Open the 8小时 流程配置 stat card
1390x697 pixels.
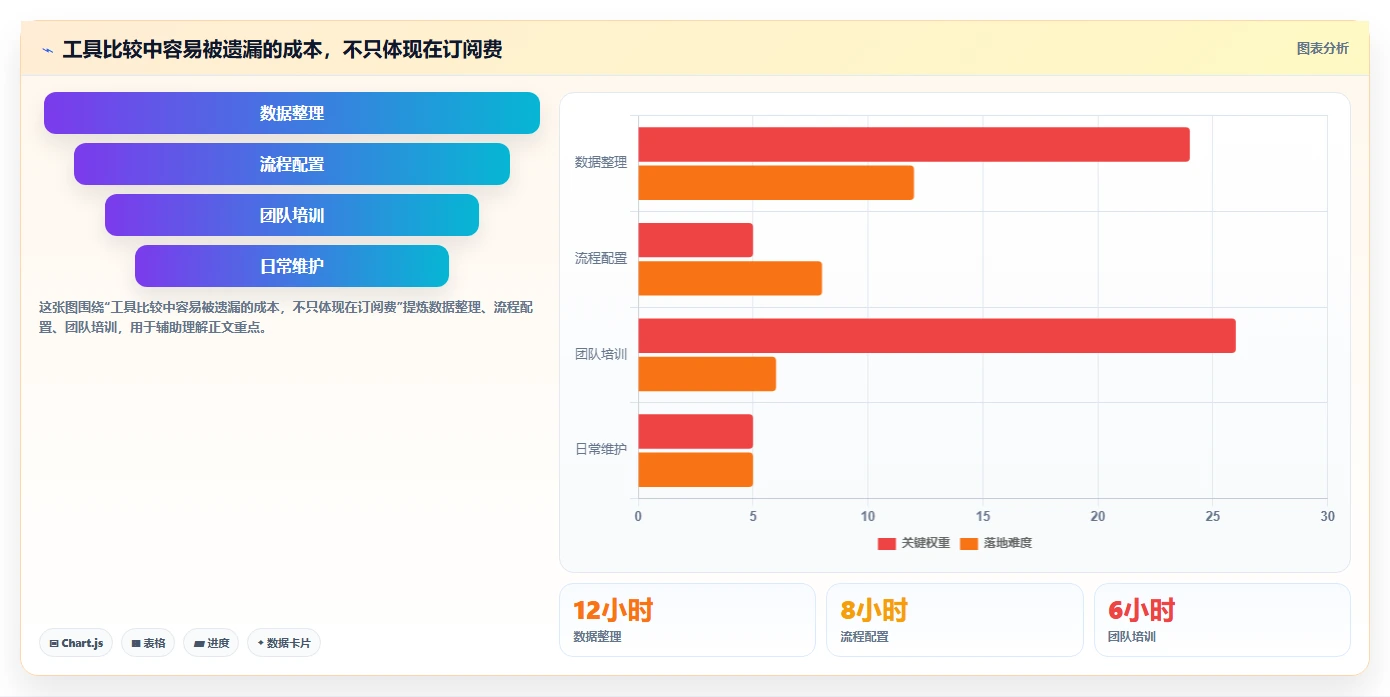954,620
